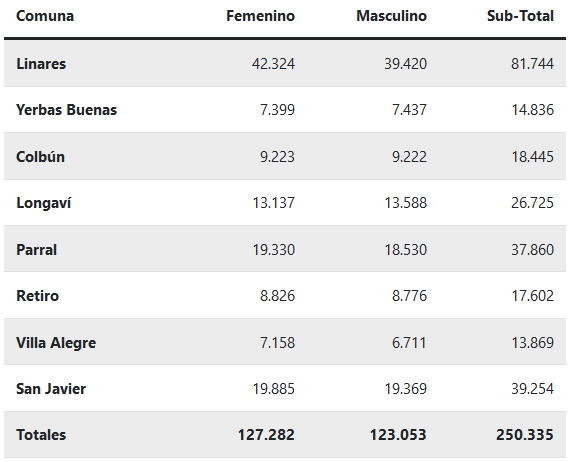The width and height of the screenshot is (572, 462).
Task: Select the Sub-Total column header
Action: pyautogui.click(x=520, y=16)
